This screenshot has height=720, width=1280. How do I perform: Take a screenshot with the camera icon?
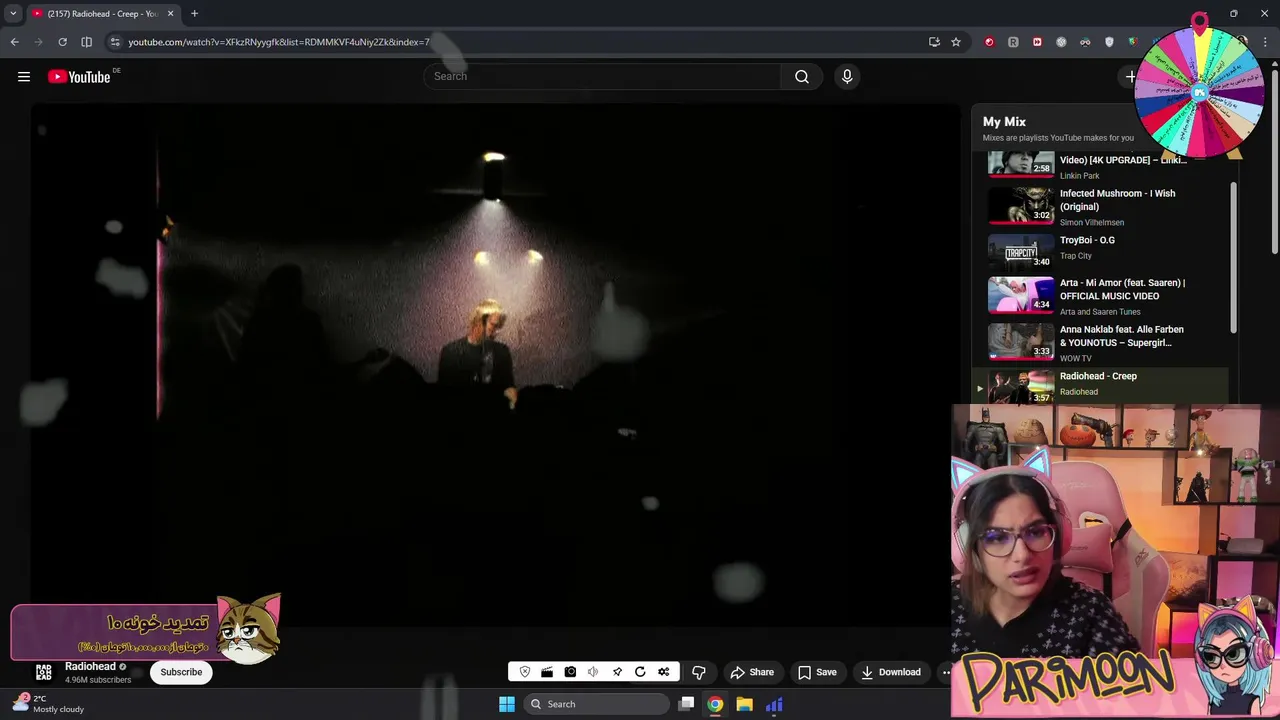point(570,672)
